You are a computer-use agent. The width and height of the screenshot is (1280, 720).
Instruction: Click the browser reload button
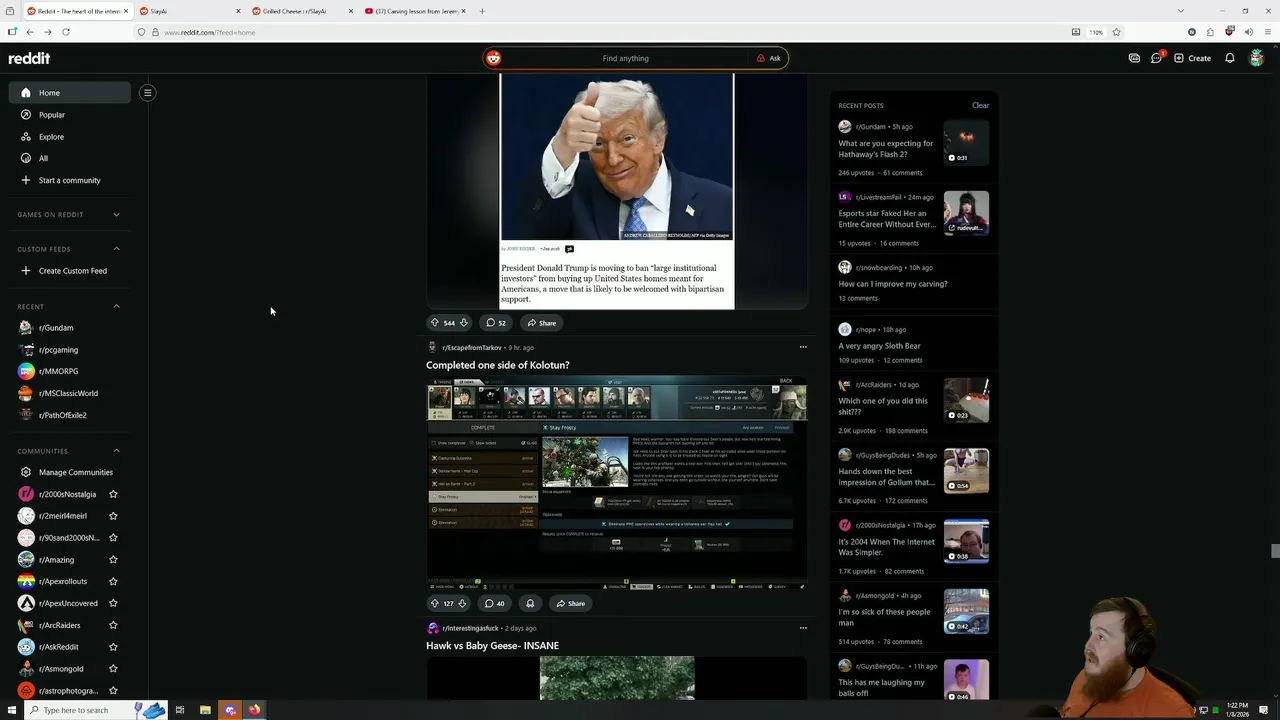pyautogui.click(x=66, y=32)
